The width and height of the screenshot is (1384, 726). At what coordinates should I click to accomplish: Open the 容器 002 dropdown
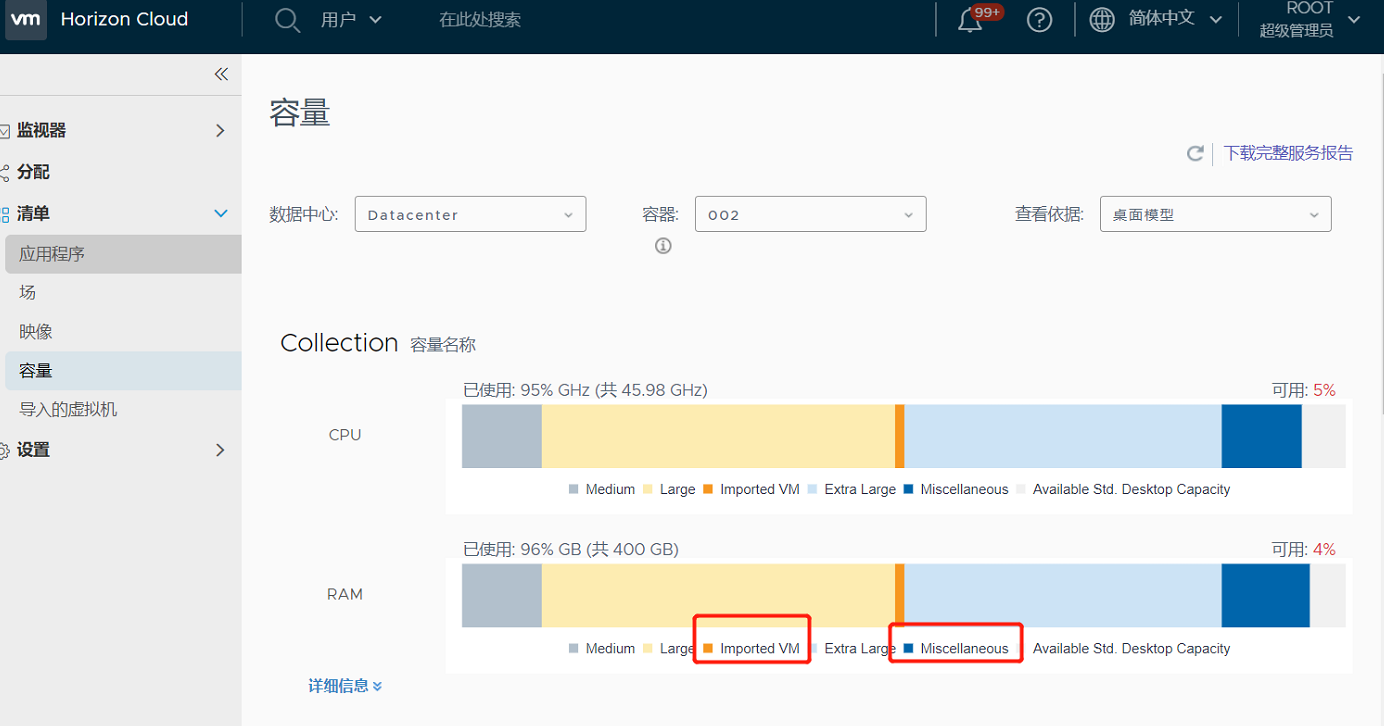point(811,214)
